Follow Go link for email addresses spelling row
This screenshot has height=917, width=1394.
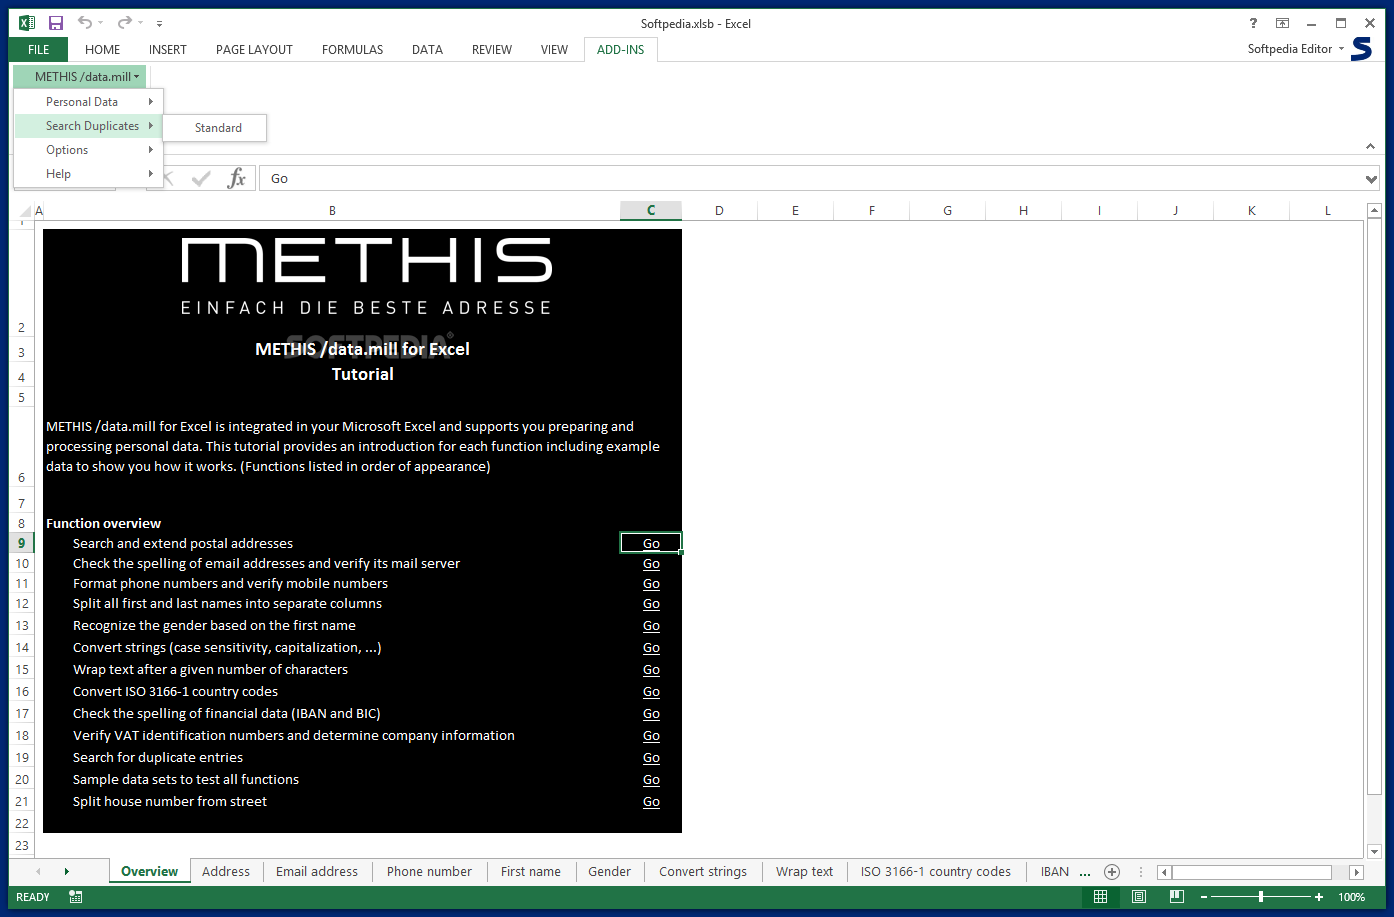click(651, 564)
